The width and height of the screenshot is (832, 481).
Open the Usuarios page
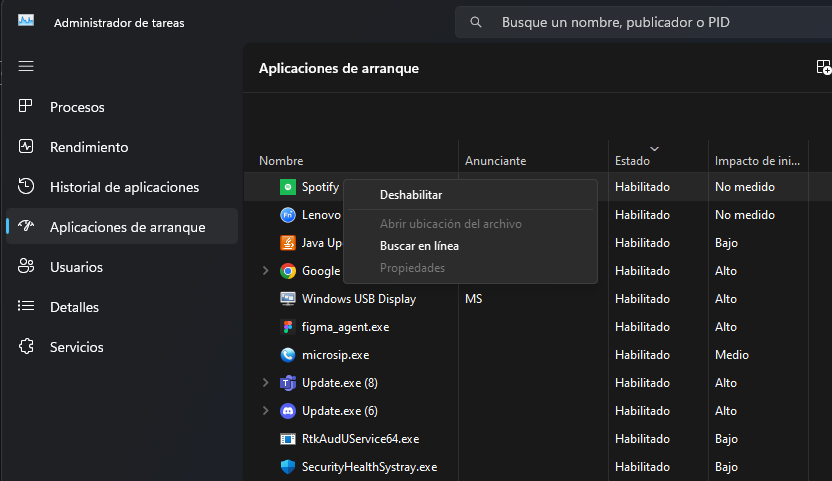pyautogui.click(x=122, y=267)
